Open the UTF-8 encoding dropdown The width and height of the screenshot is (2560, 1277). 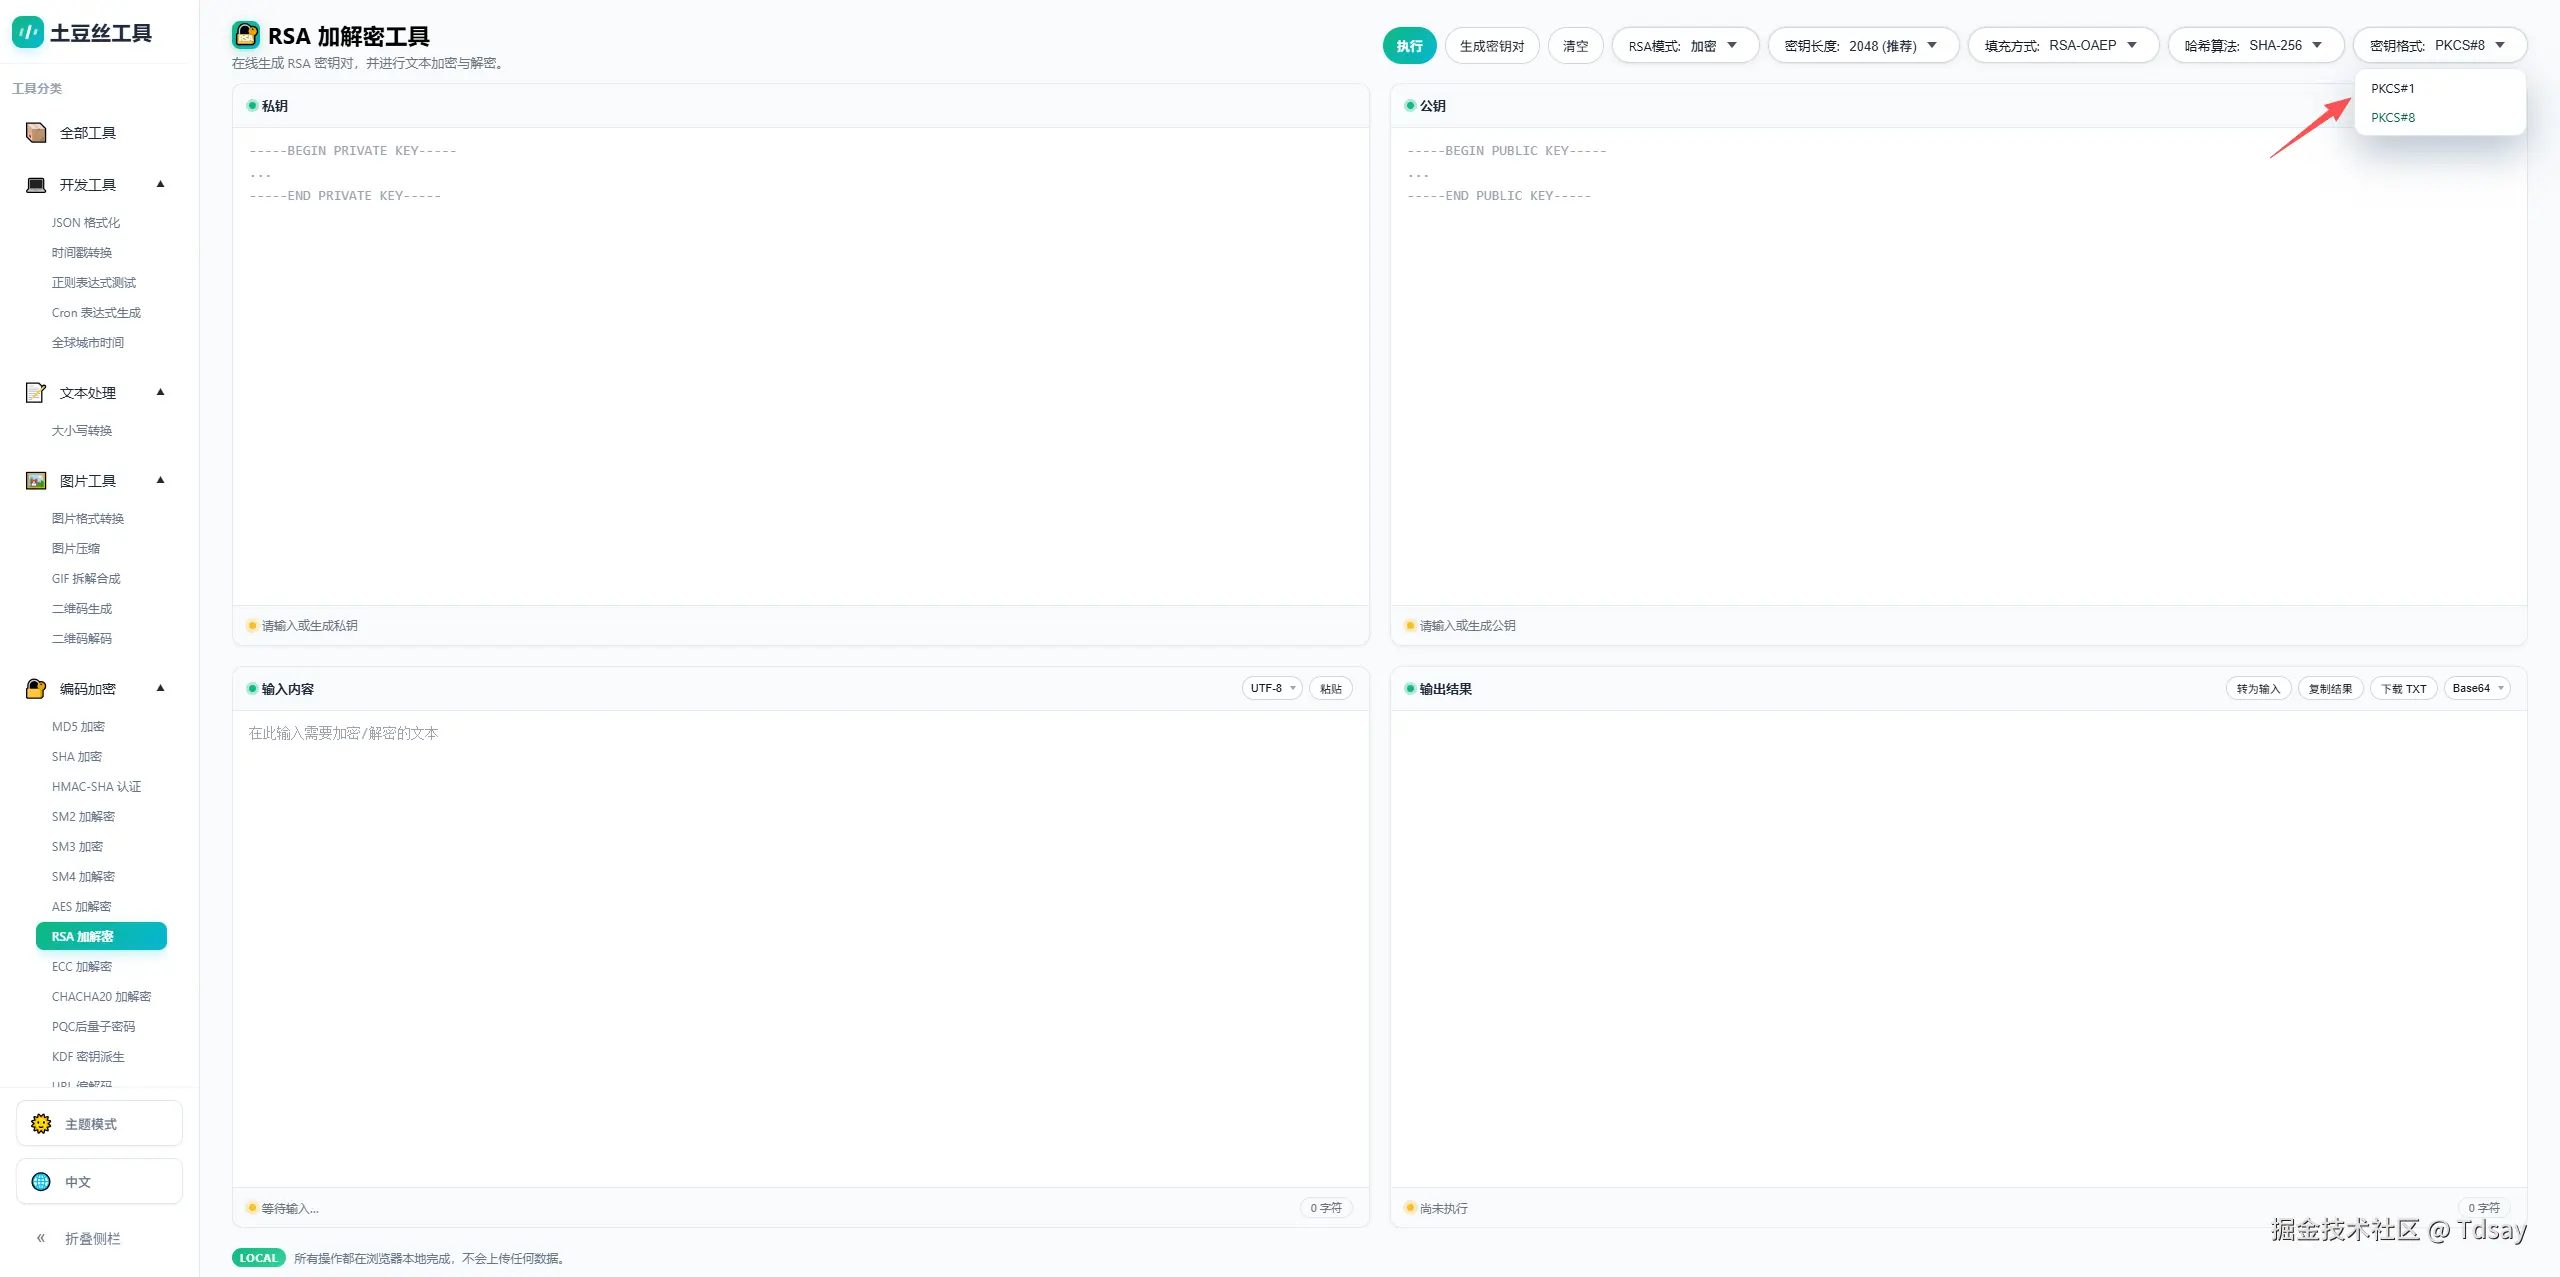tap(1271, 688)
